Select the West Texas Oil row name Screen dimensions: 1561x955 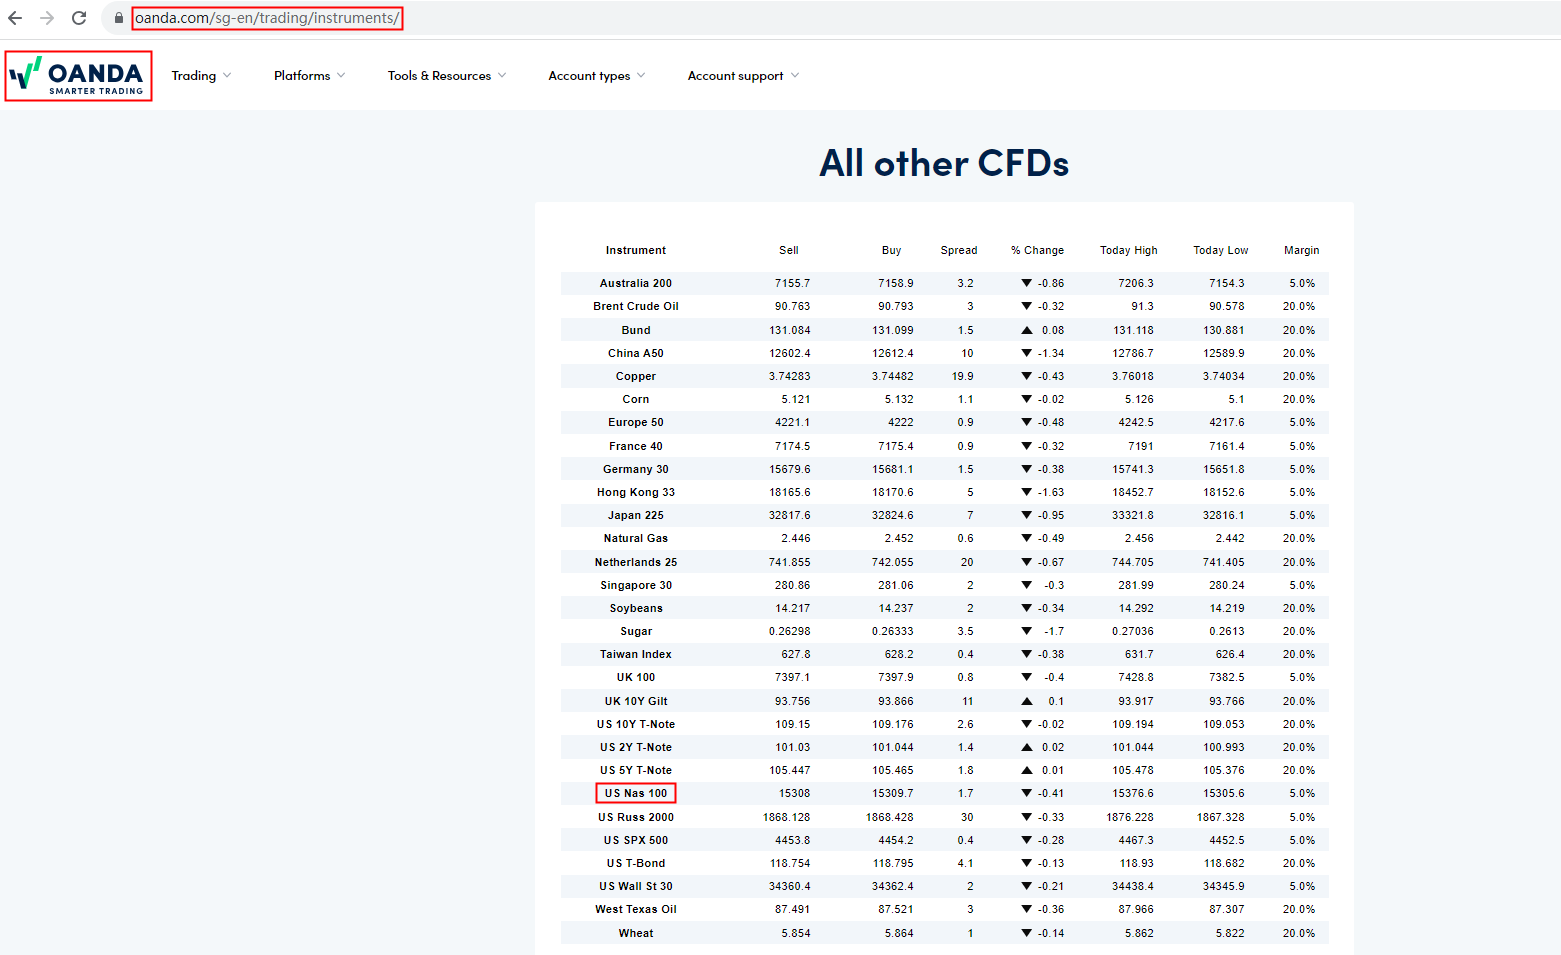point(636,909)
